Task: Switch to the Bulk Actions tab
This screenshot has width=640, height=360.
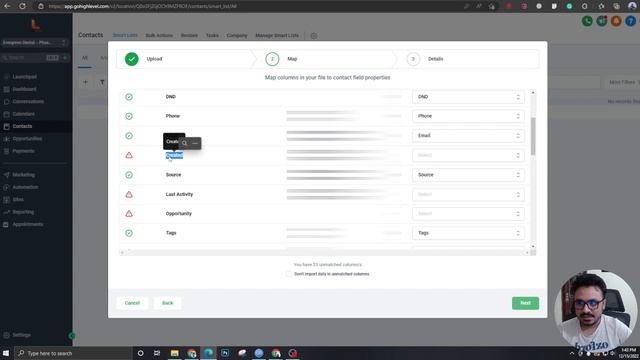Action: click(159, 36)
